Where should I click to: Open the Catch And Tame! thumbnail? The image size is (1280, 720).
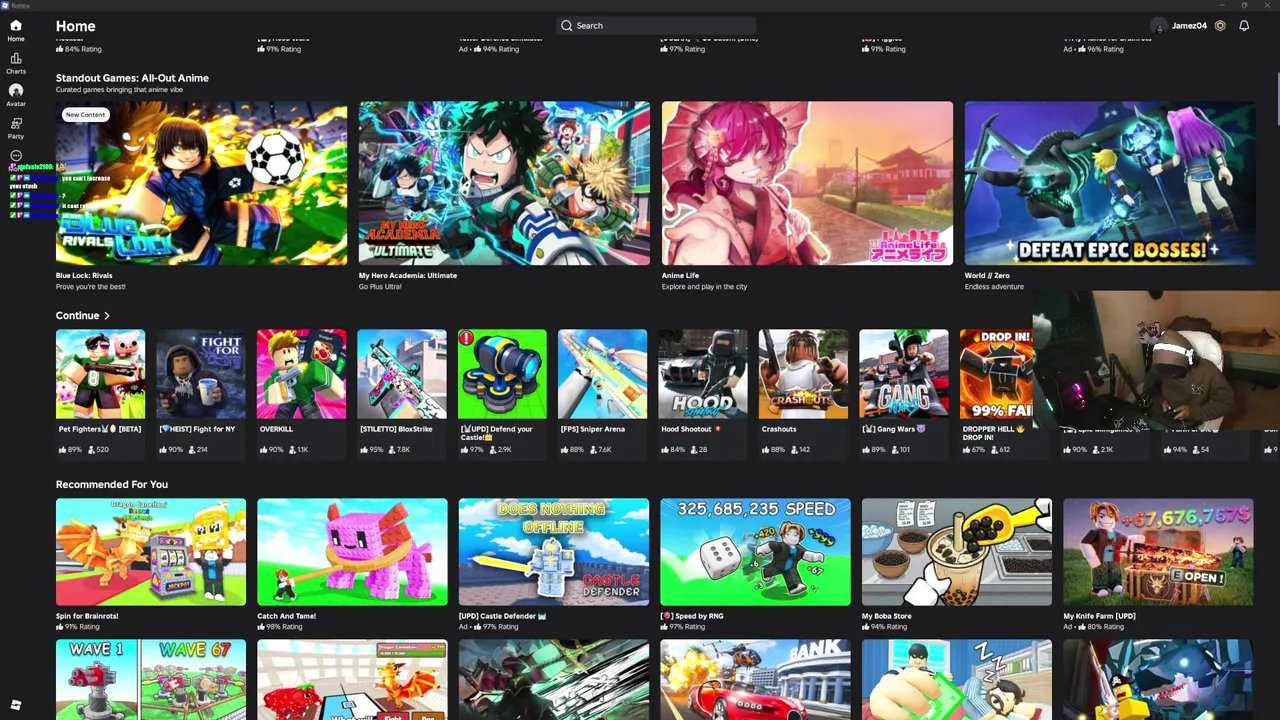pyautogui.click(x=352, y=552)
